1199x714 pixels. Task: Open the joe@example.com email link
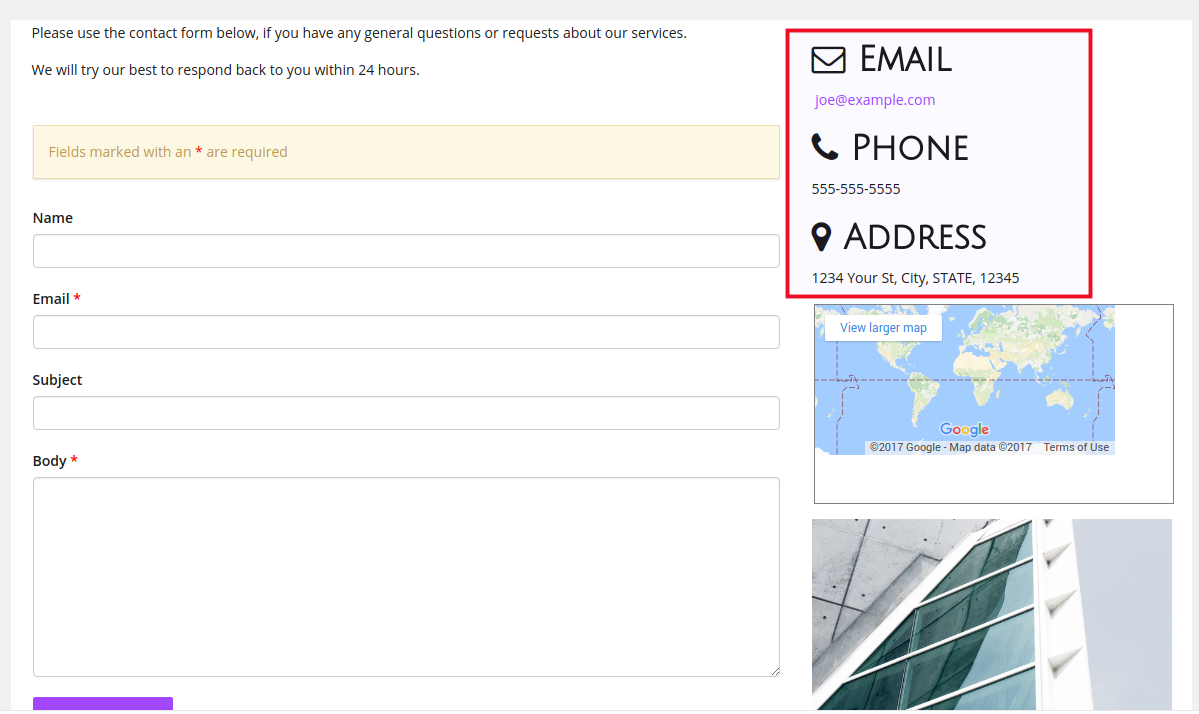[875, 100]
